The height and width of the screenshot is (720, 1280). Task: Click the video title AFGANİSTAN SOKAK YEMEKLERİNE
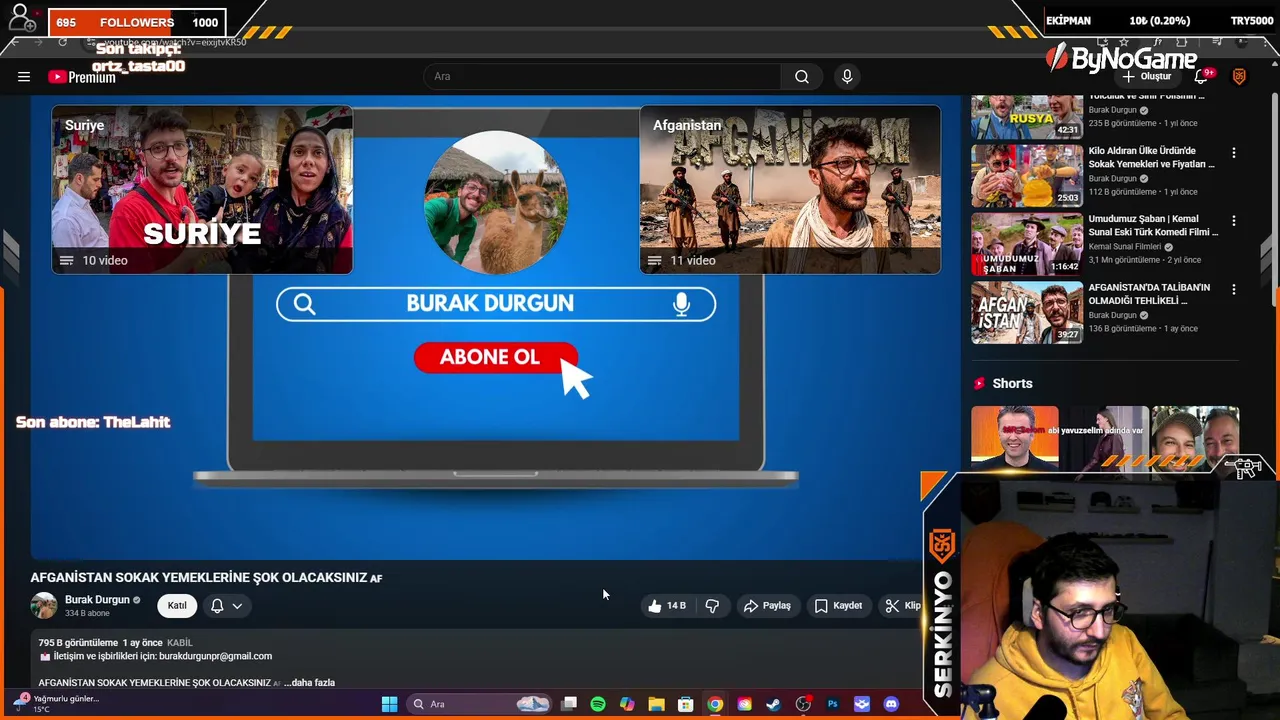click(206, 578)
